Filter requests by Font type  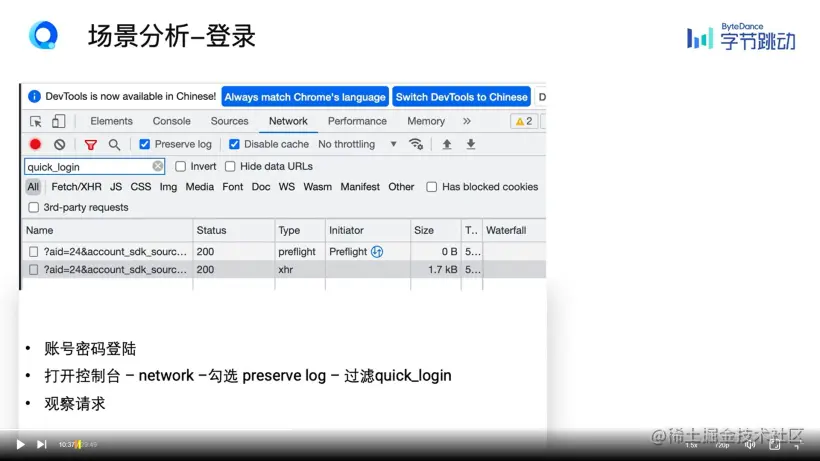coord(232,187)
